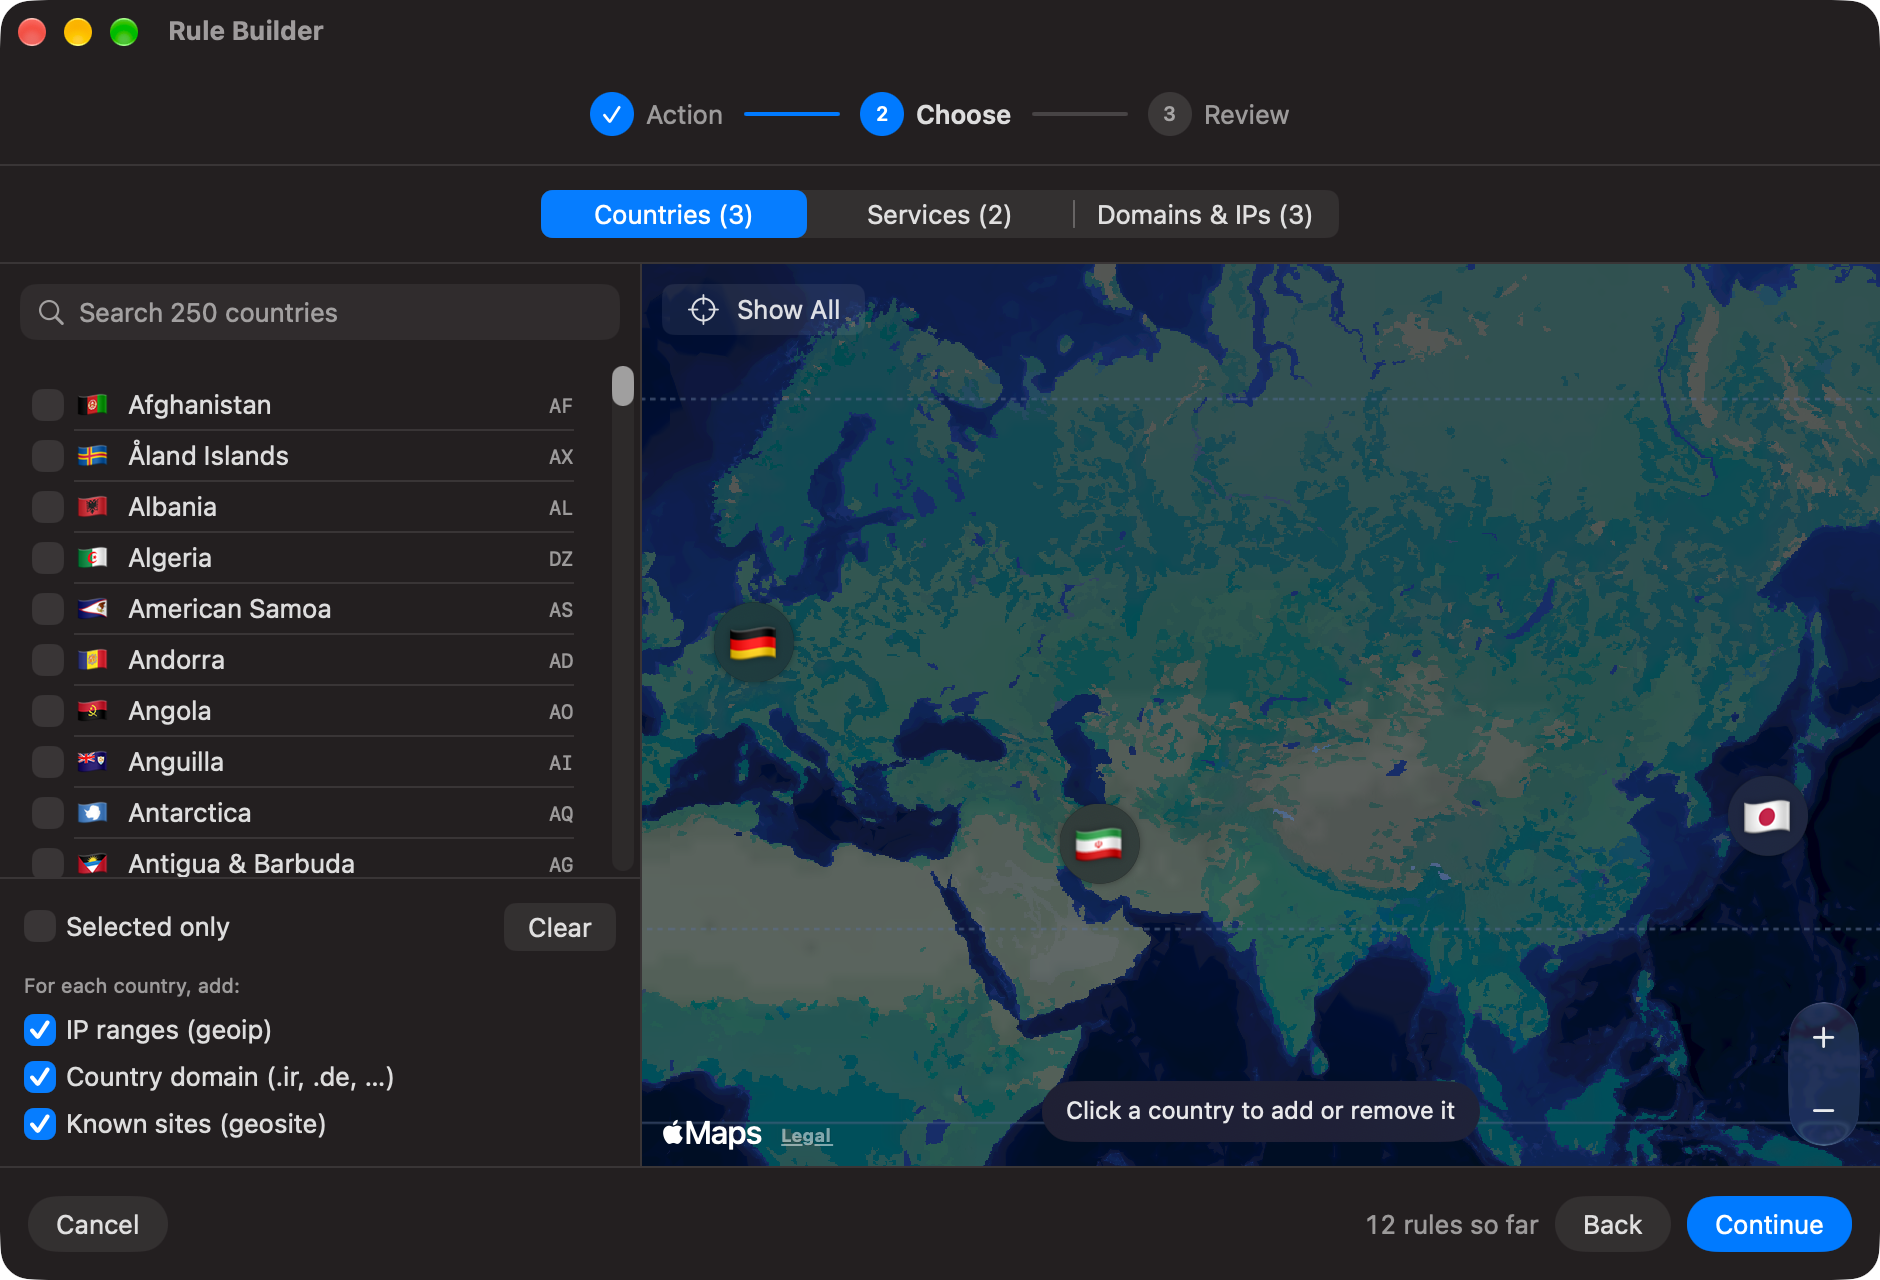Viewport: 1880px width, 1280px height.
Task: Uncheck Known sites (geosite) option
Action: 40,1123
